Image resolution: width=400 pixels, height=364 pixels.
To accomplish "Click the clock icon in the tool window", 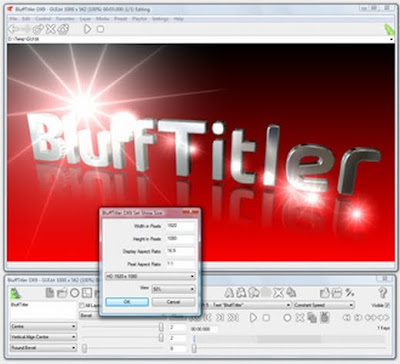I will [x=75, y=293].
